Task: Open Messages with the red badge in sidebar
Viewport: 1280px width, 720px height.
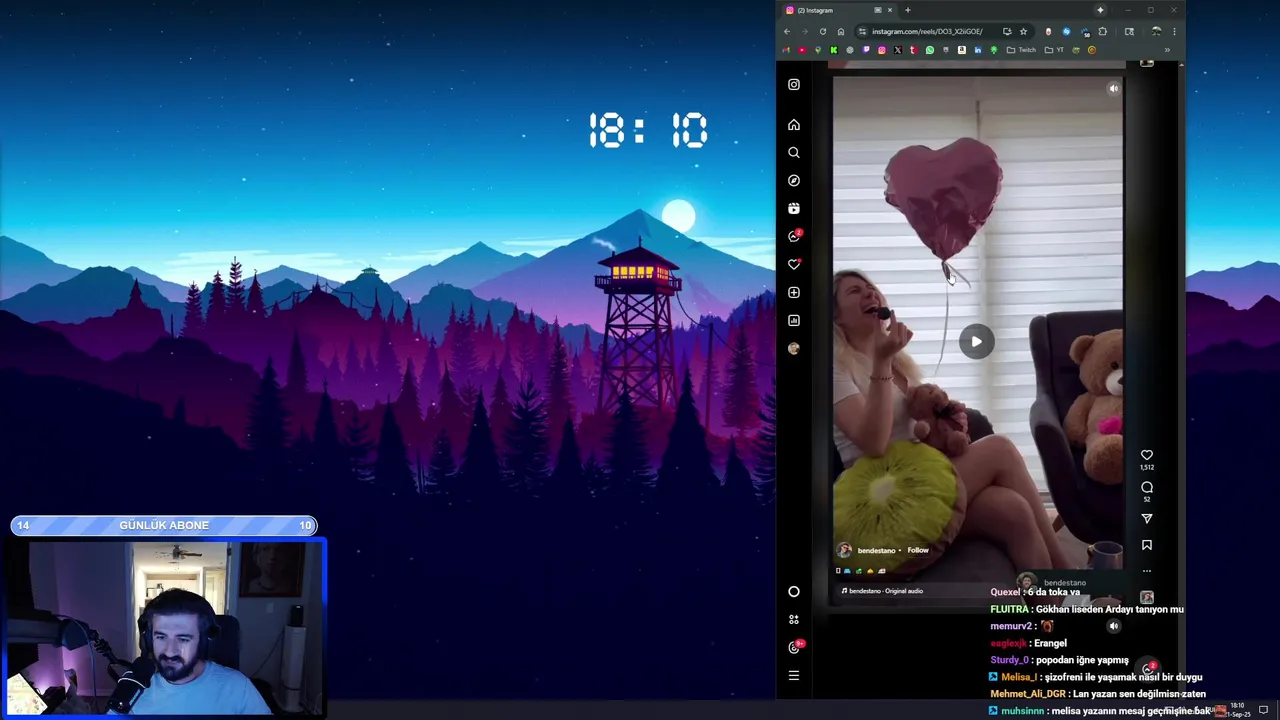Action: 795,236
